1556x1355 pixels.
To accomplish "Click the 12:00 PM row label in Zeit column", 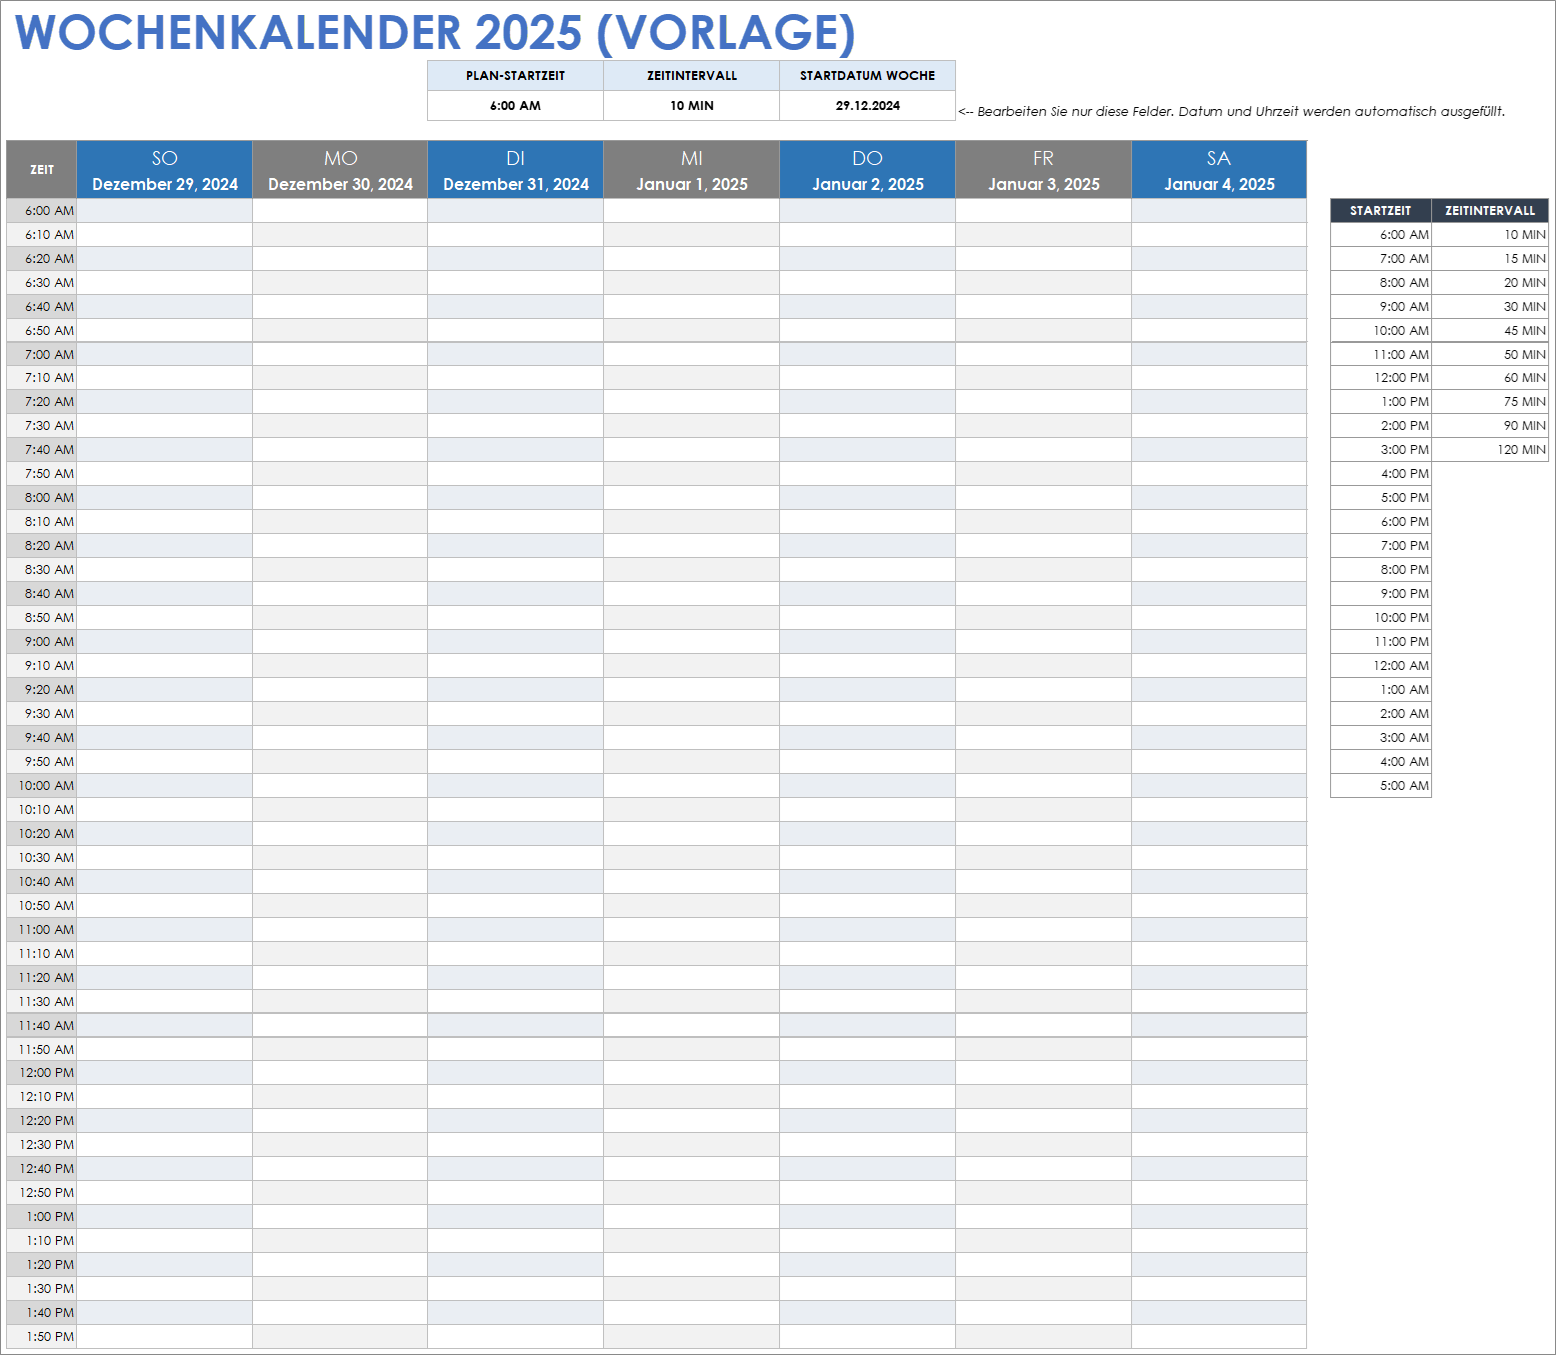I will point(42,1073).
